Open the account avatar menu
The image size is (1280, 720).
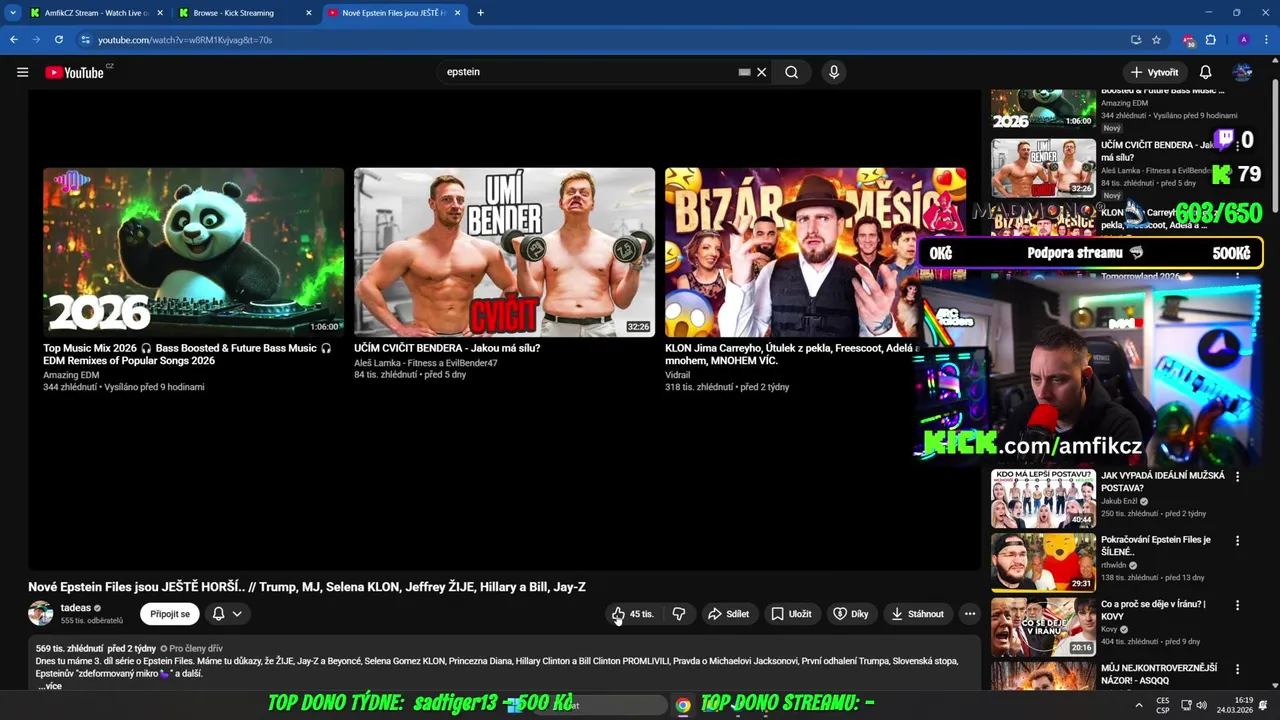point(1243,72)
